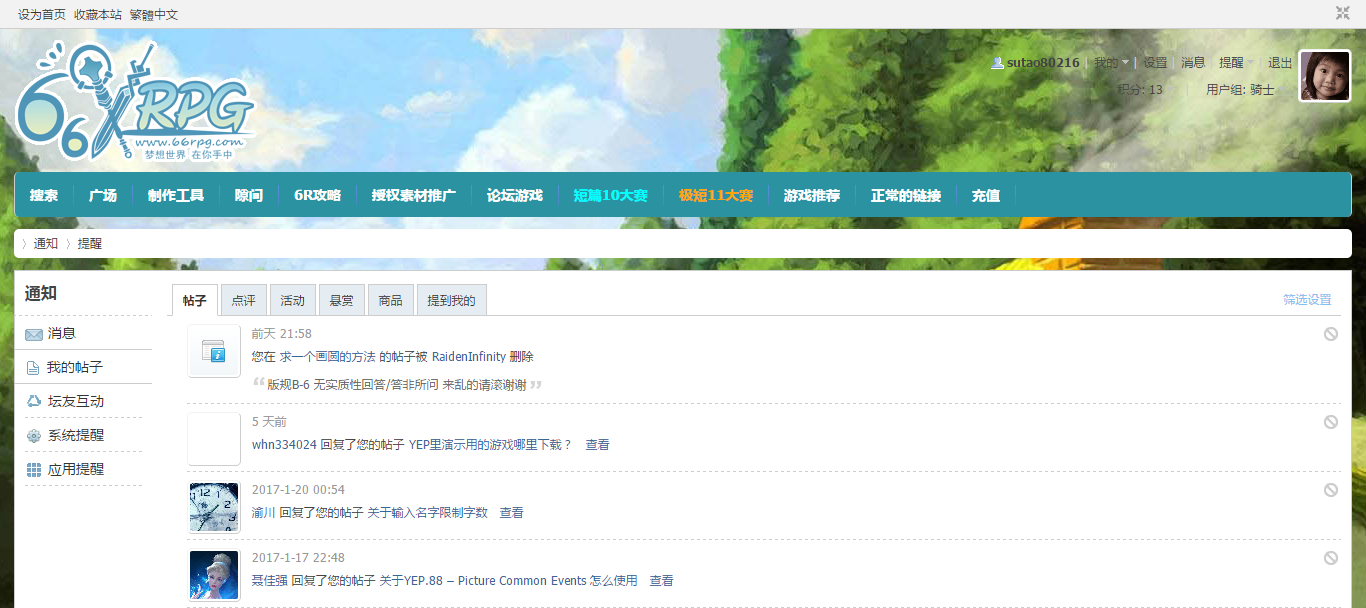Open 授权素材推广 in the navigation bar

414,195
